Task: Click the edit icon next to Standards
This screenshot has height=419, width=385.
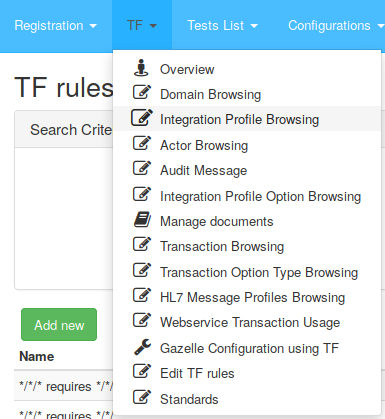Action: tap(142, 397)
